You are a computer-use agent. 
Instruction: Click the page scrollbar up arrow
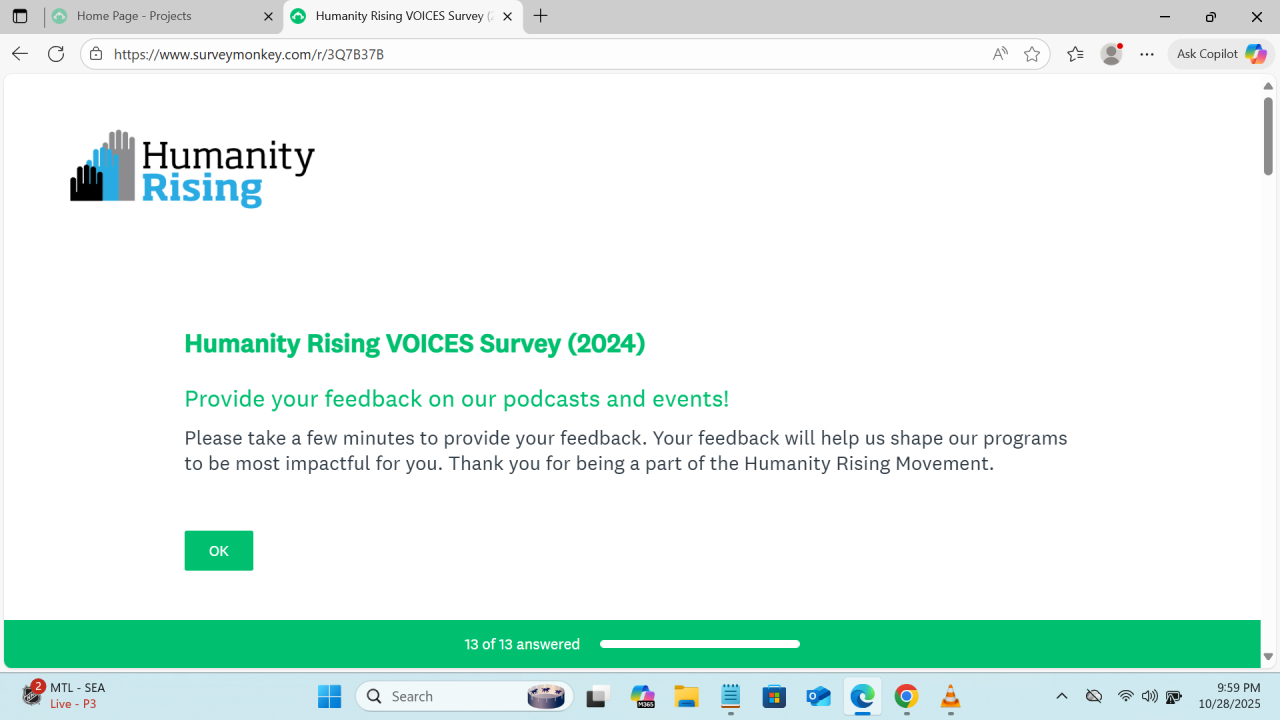pyautogui.click(x=1268, y=86)
